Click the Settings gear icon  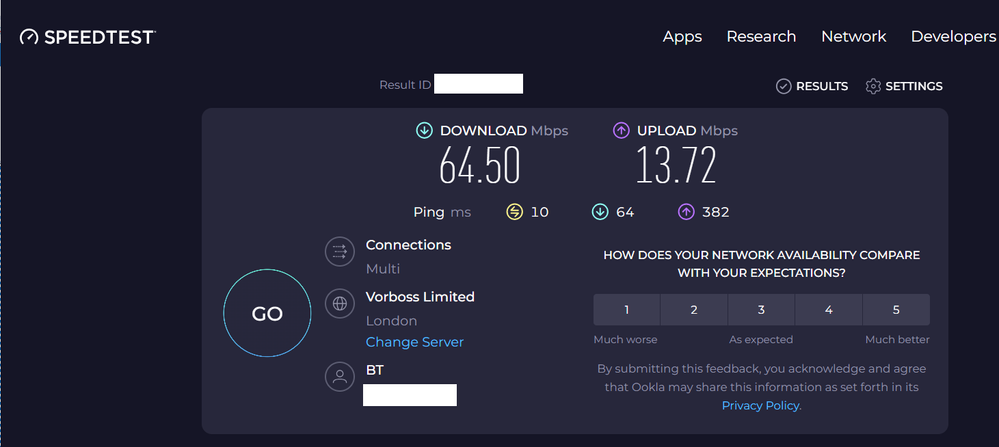coord(873,86)
